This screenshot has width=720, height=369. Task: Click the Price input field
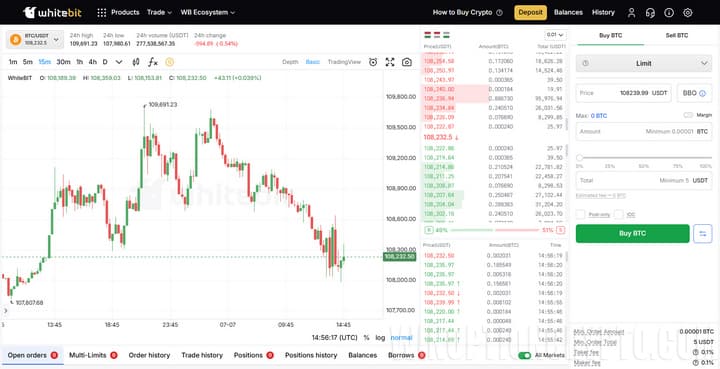[x=624, y=93]
